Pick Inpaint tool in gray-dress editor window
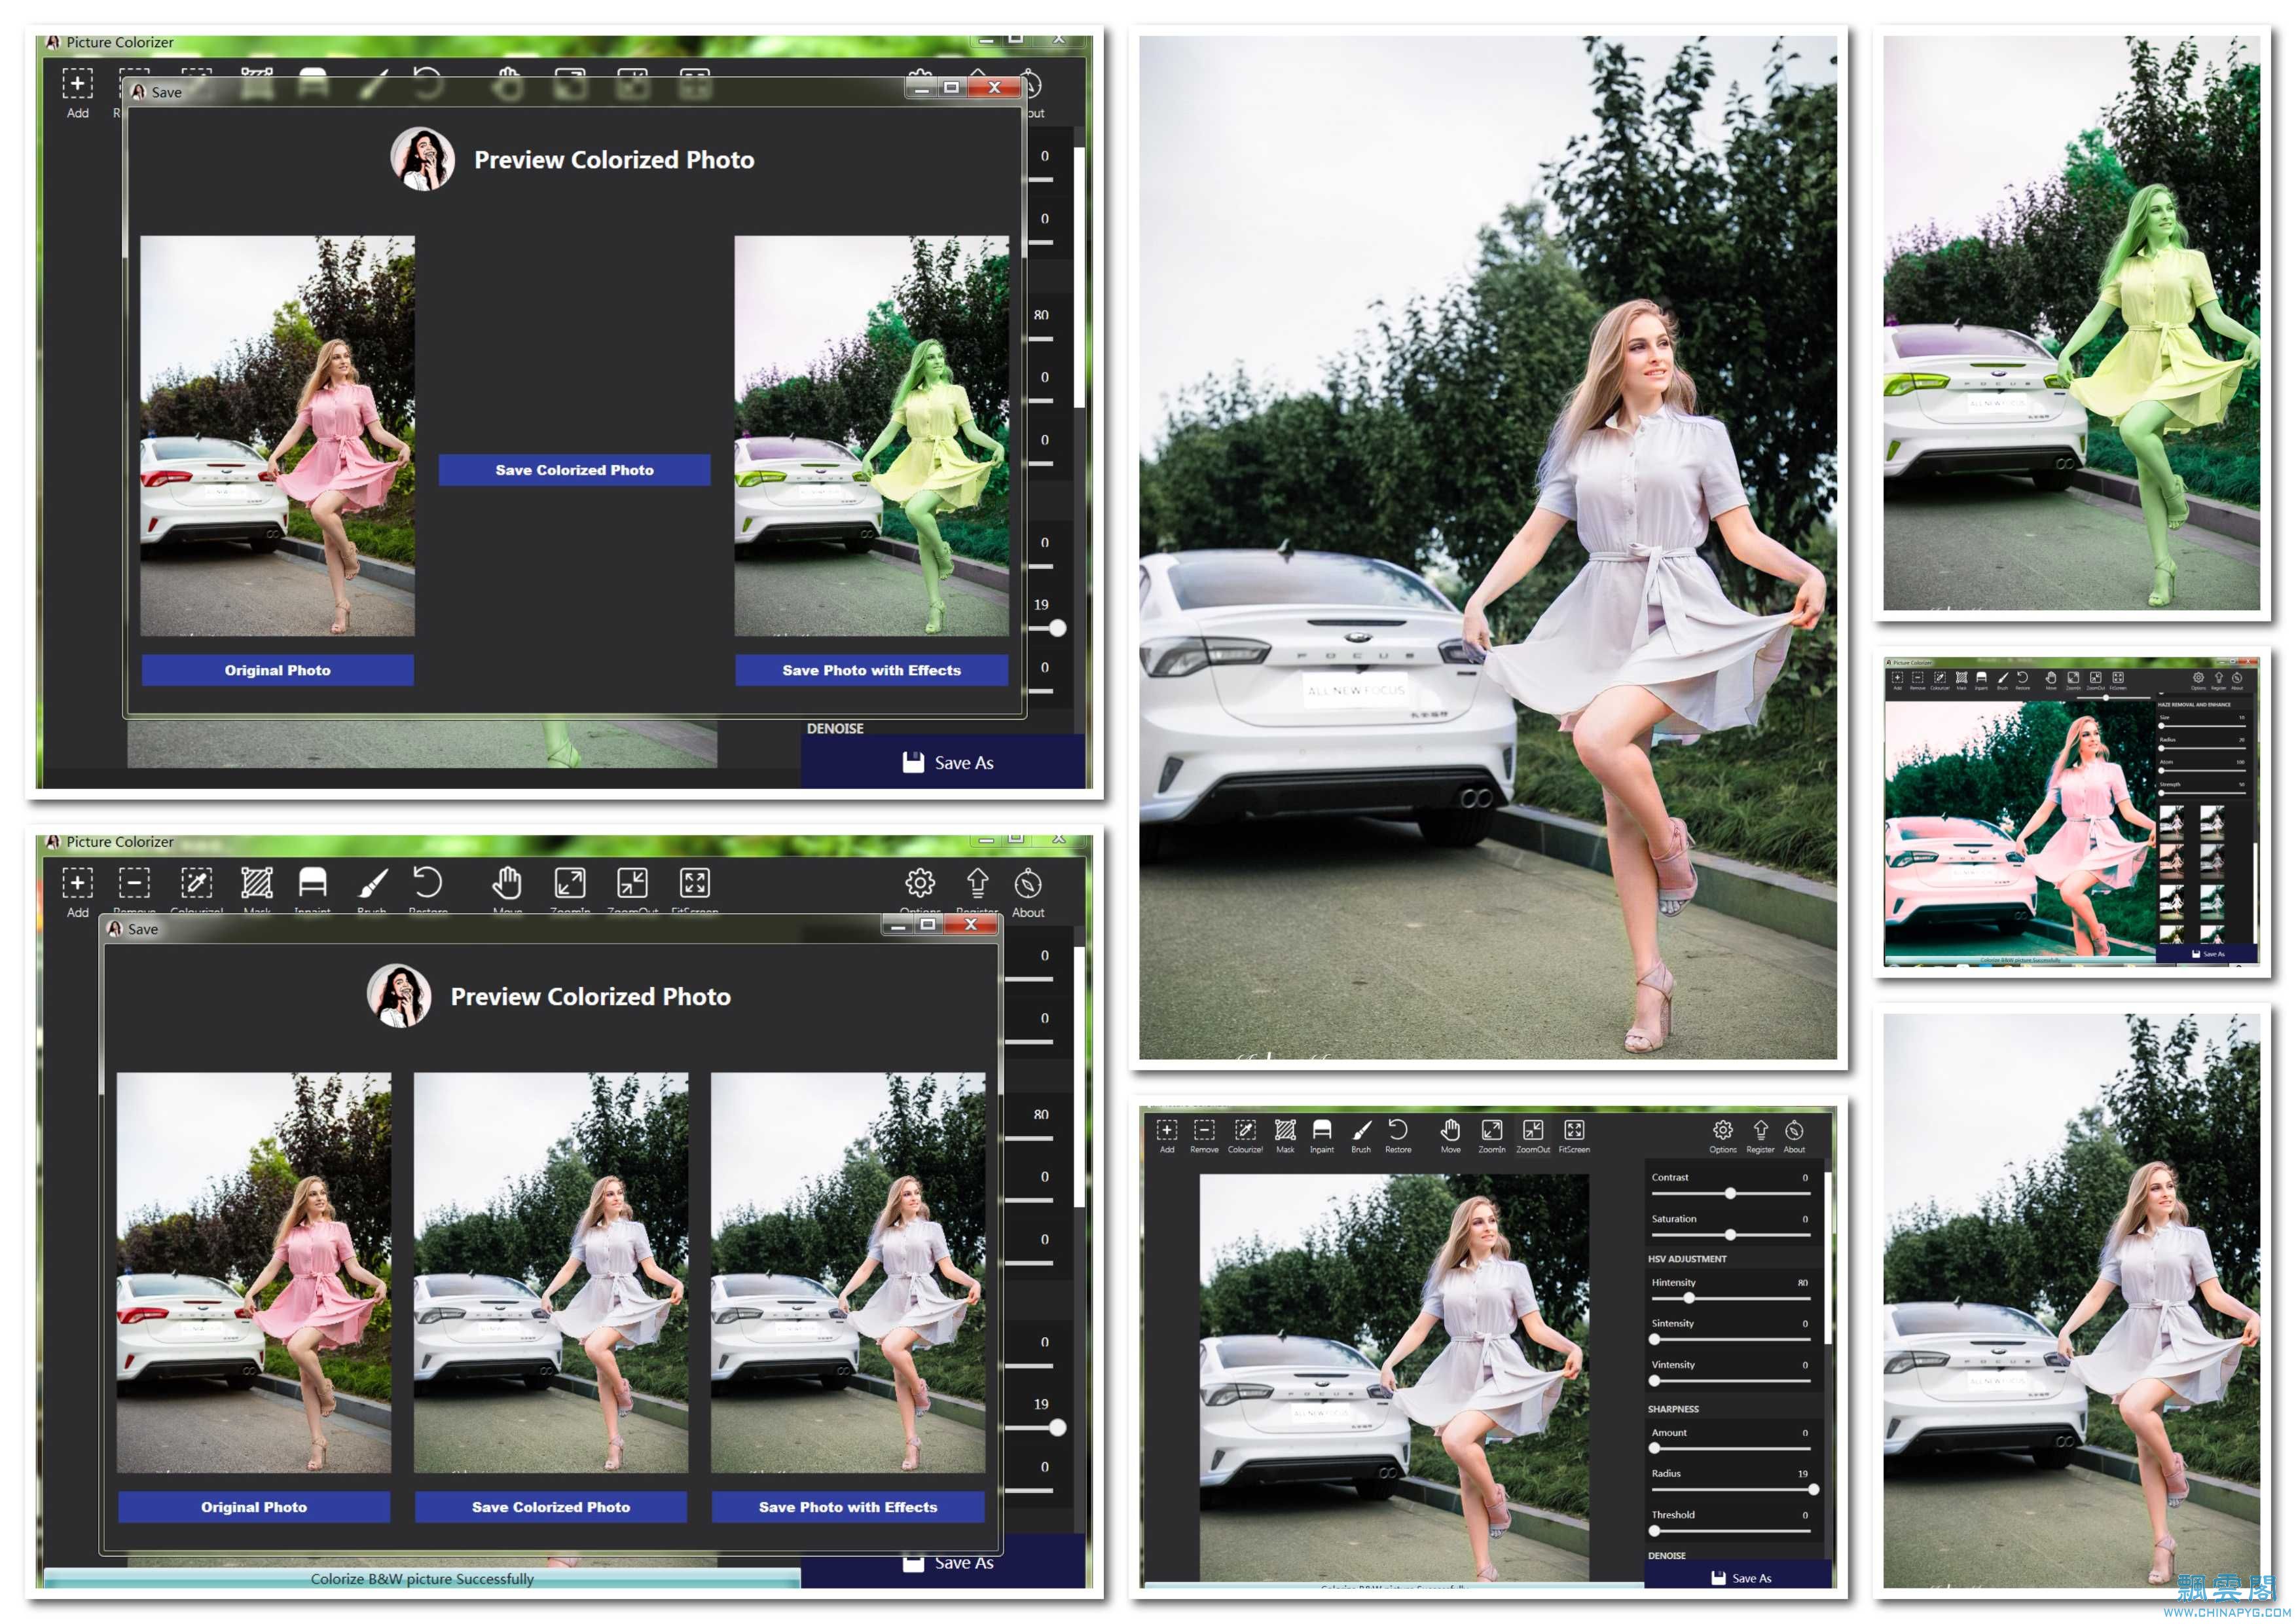 click(x=1322, y=1130)
